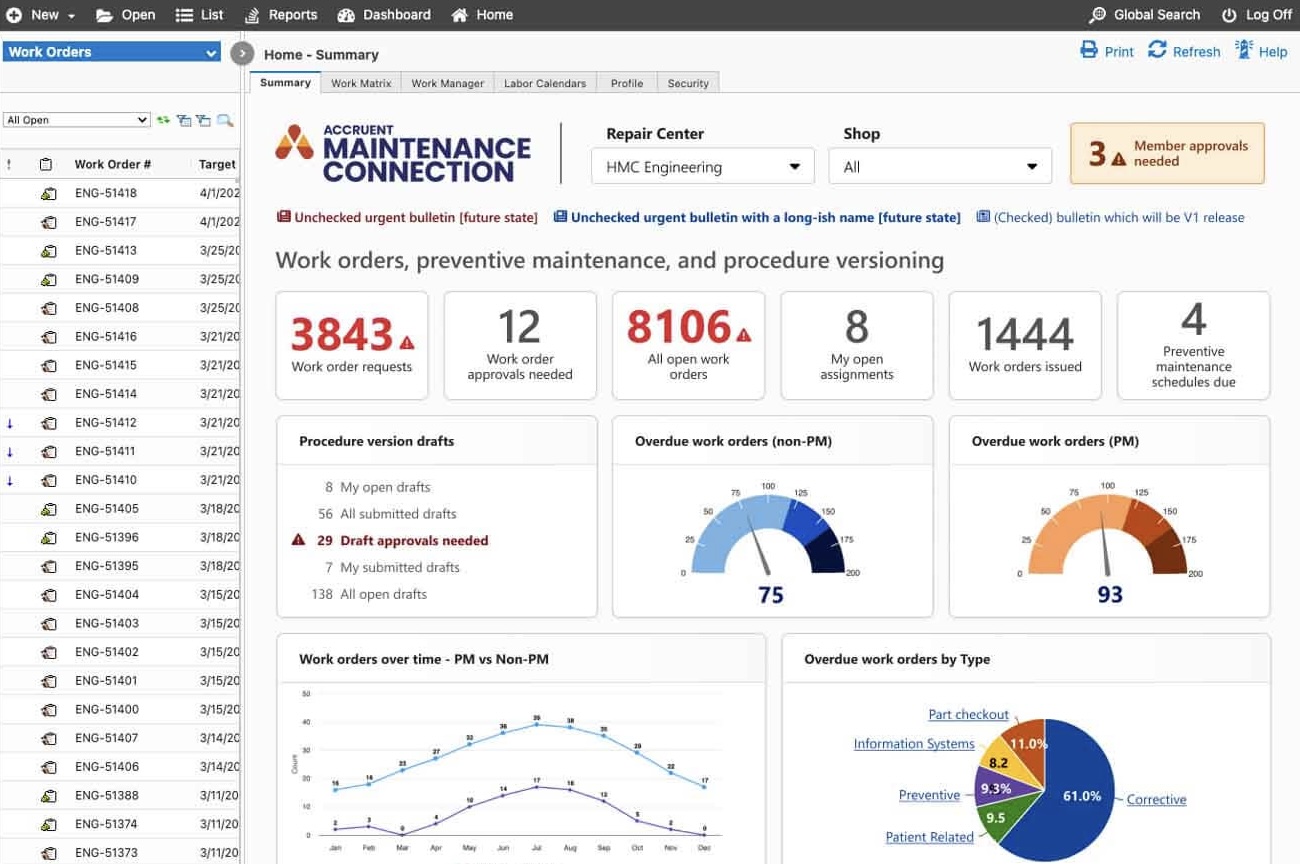
Task: Click the Print icon
Action: point(1089,51)
